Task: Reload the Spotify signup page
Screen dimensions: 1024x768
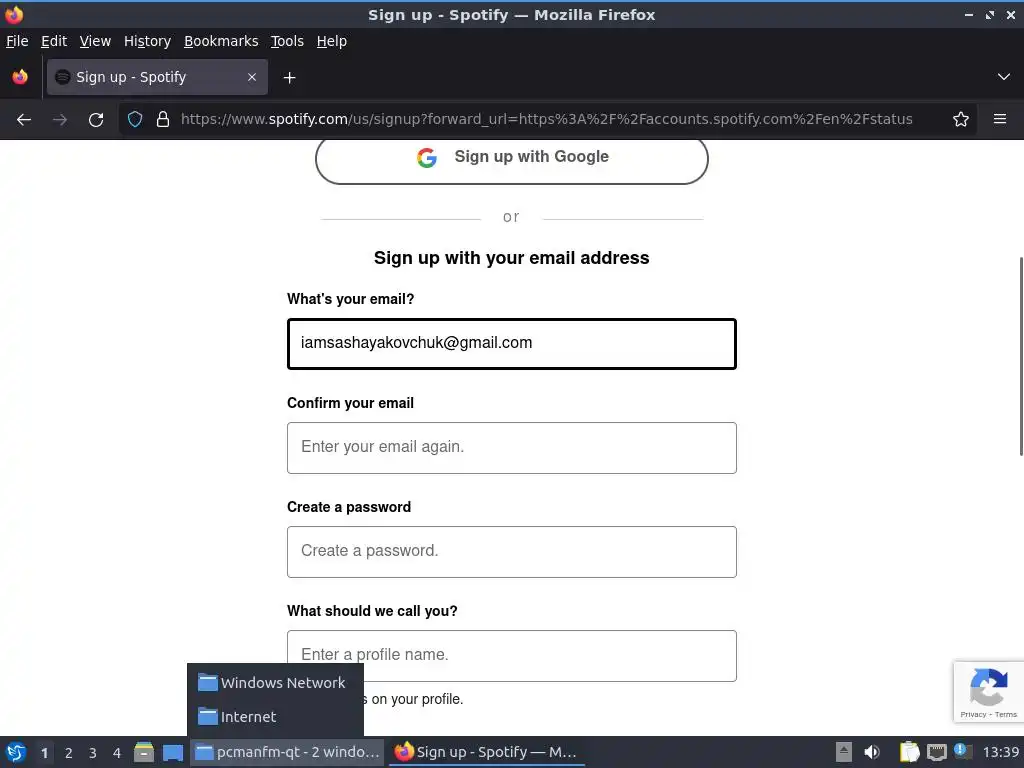Action: pos(96,120)
